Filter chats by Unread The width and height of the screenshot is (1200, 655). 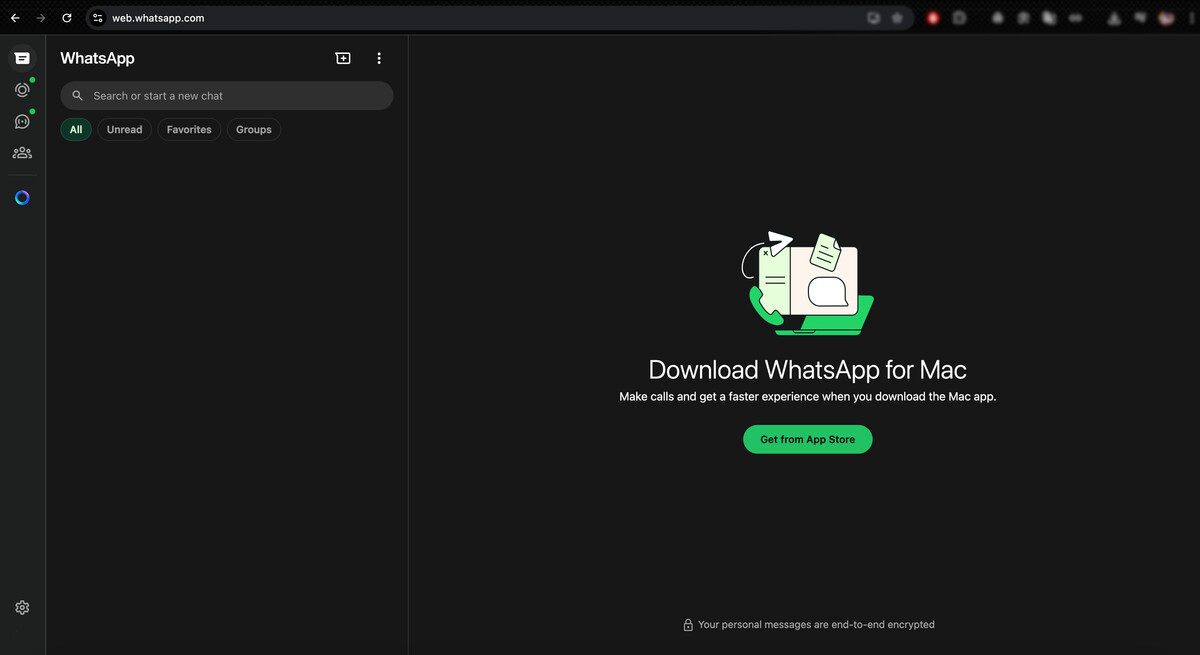coord(124,129)
